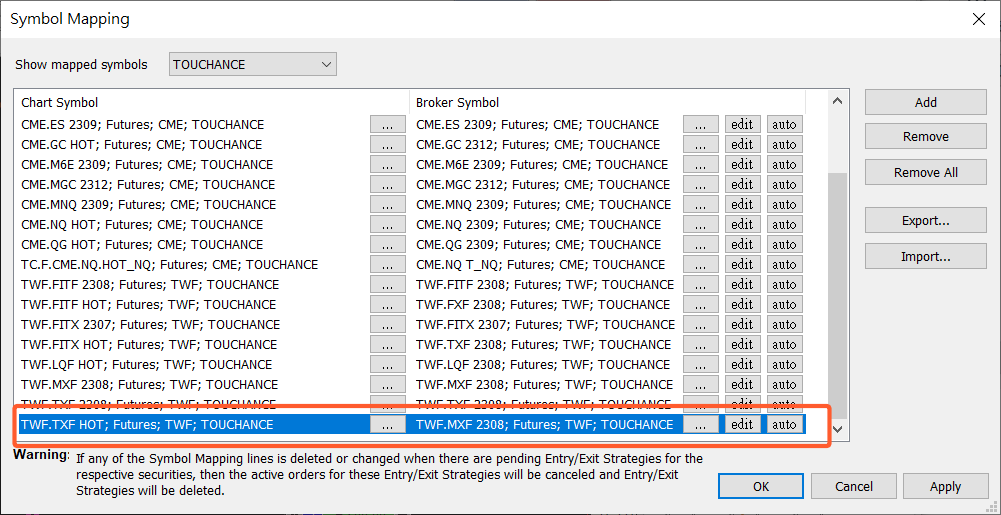1001x515 pixels.
Task: Browse chart symbol for CME.ES 2309 row
Action: (388, 124)
